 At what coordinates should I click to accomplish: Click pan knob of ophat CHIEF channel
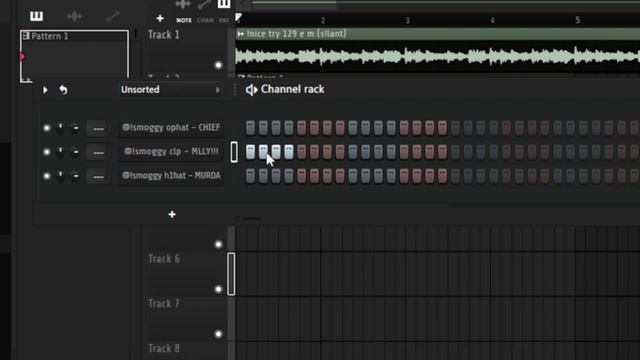(x=60, y=128)
